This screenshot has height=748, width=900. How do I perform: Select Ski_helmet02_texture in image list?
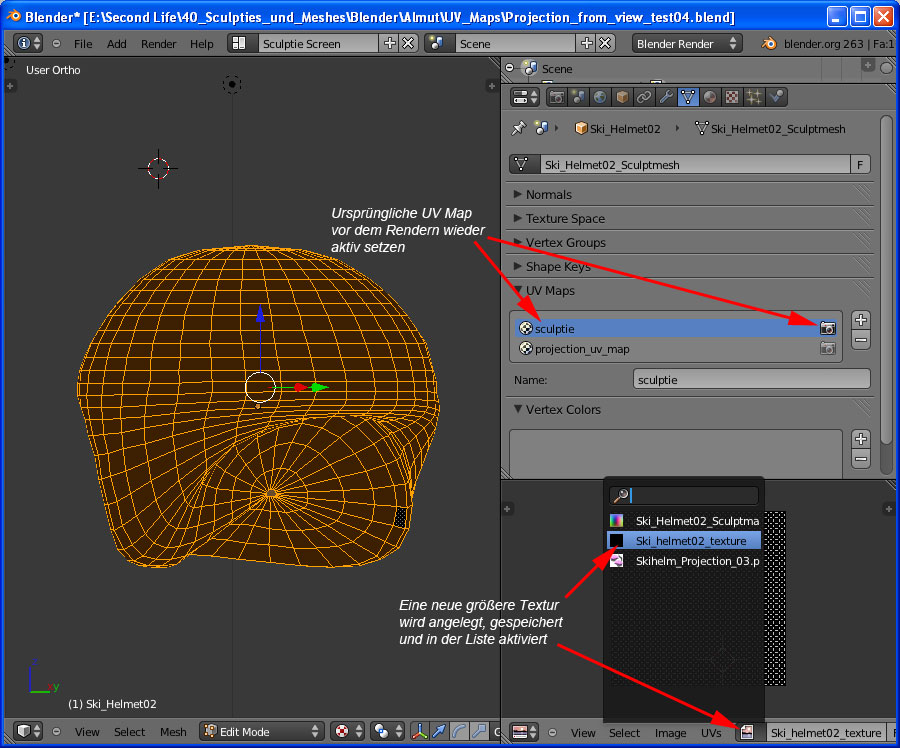(690, 540)
